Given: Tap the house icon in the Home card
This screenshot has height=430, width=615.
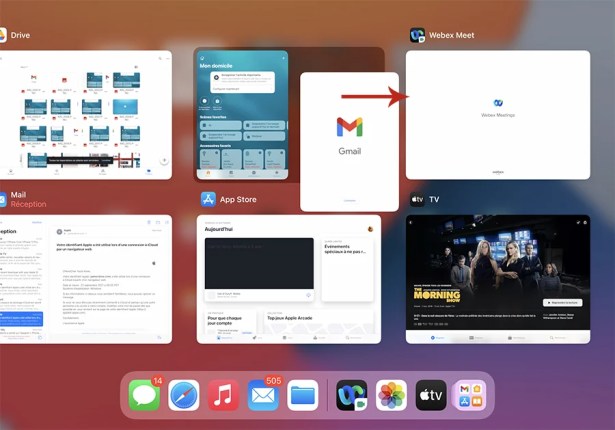Looking at the screenshot, I should coord(202,58).
